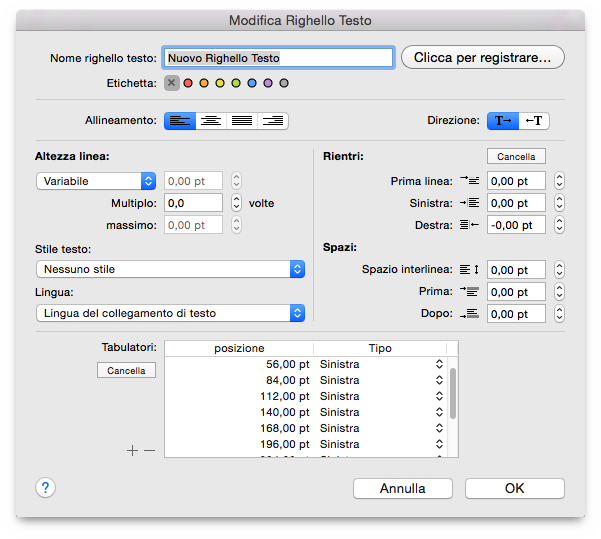Open help with the question mark
The width and height of the screenshot is (601, 539).
(x=46, y=488)
